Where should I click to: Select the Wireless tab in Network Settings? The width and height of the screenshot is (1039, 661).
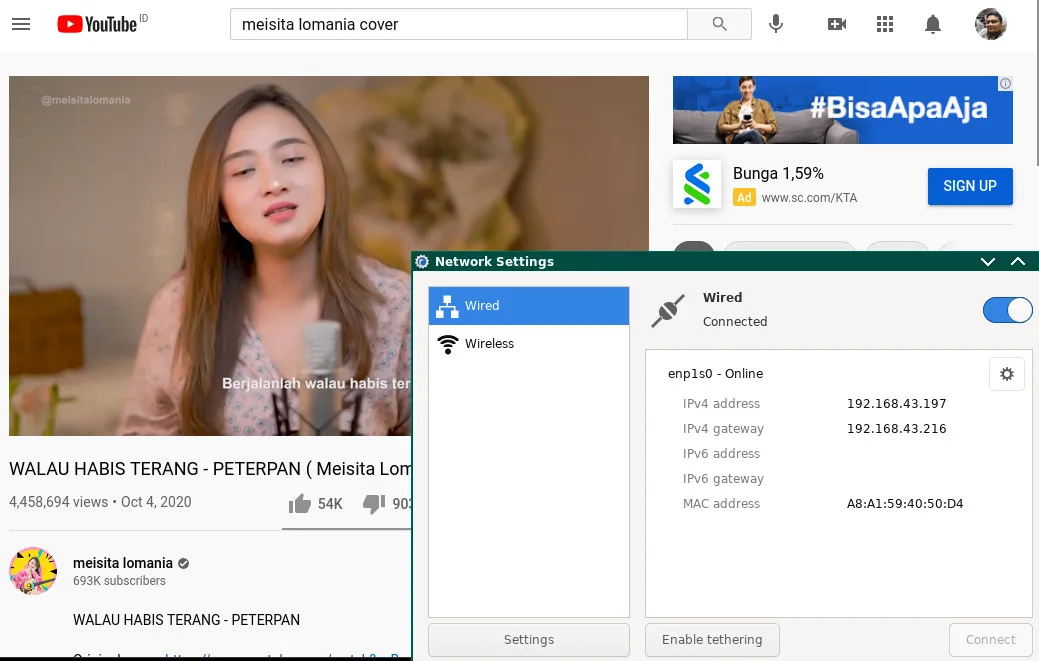point(529,344)
